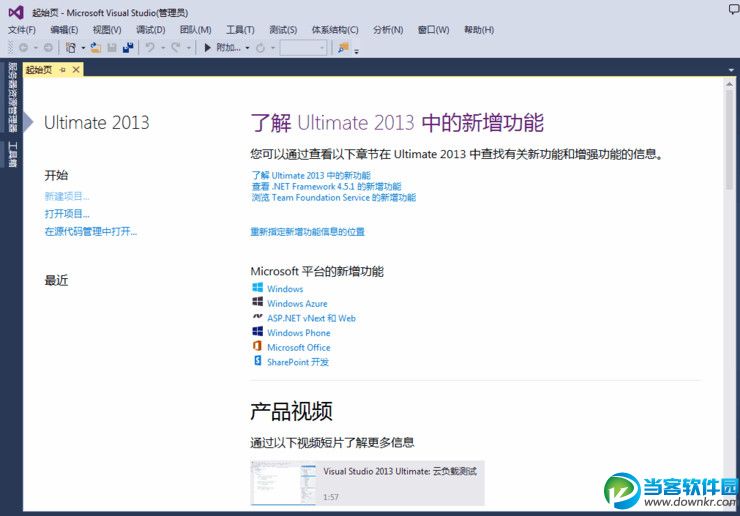Open 了解 Ultimate 2013 中的新功能 link
The width and height of the screenshot is (740, 516).
[311, 176]
